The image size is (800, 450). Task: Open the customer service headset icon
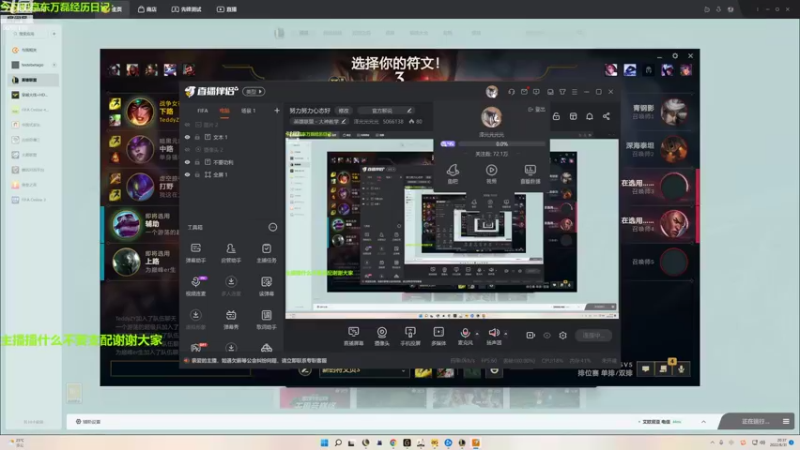pyautogui.click(x=511, y=92)
